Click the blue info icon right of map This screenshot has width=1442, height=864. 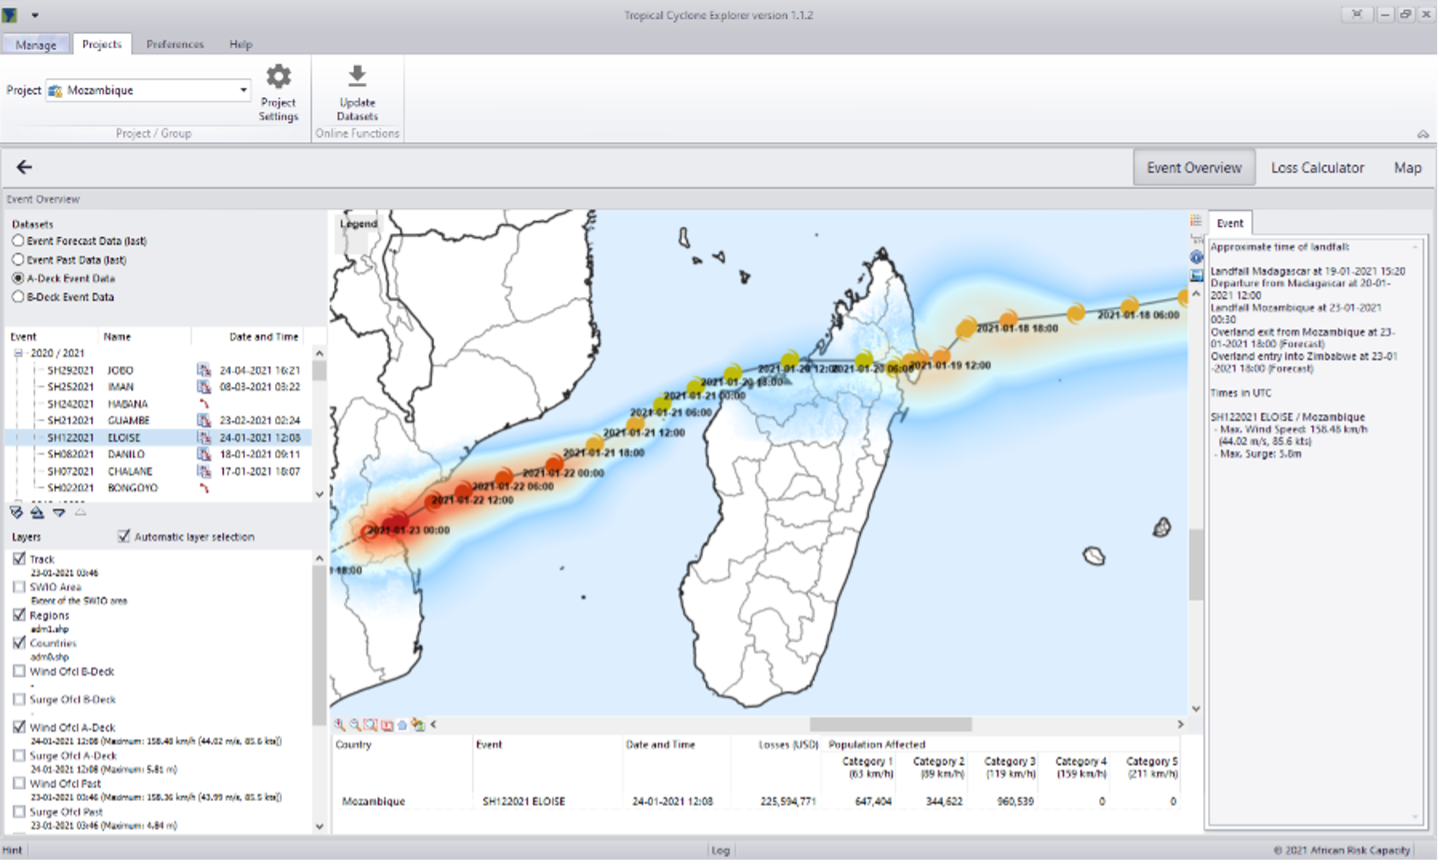[1196, 257]
